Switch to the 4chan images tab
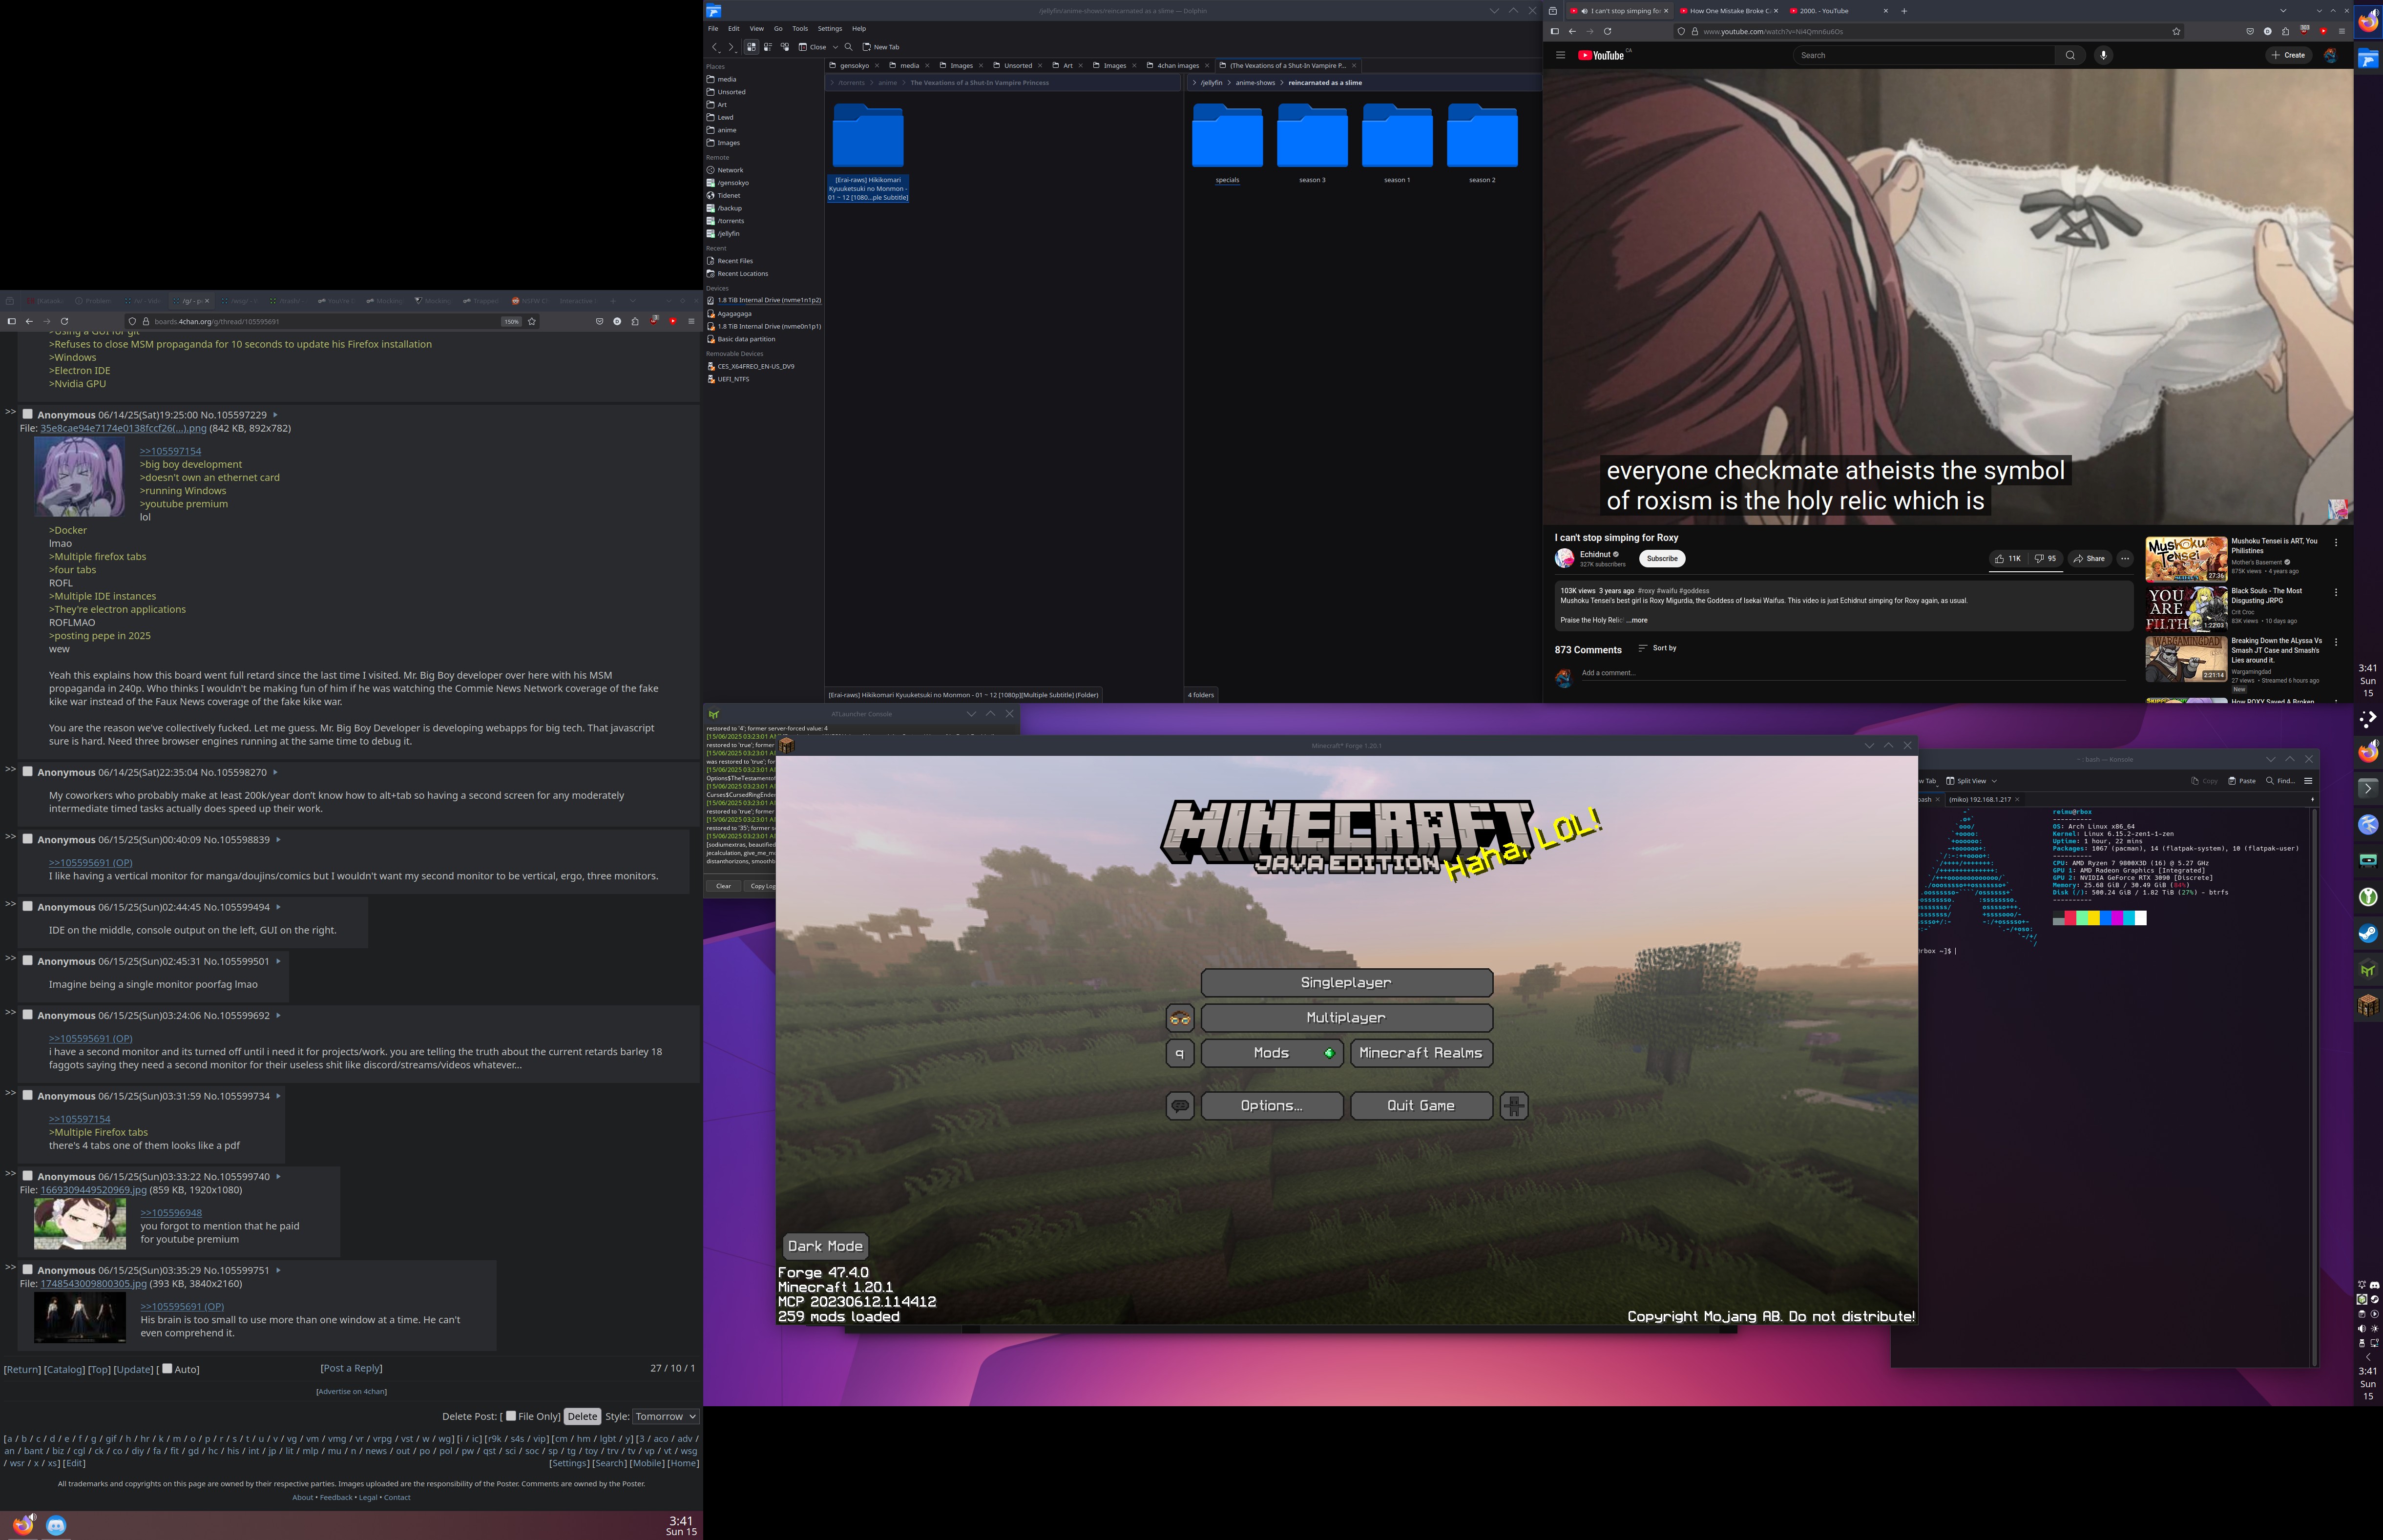2383x1540 pixels. pyautogui.click(x=1178, y=66)
